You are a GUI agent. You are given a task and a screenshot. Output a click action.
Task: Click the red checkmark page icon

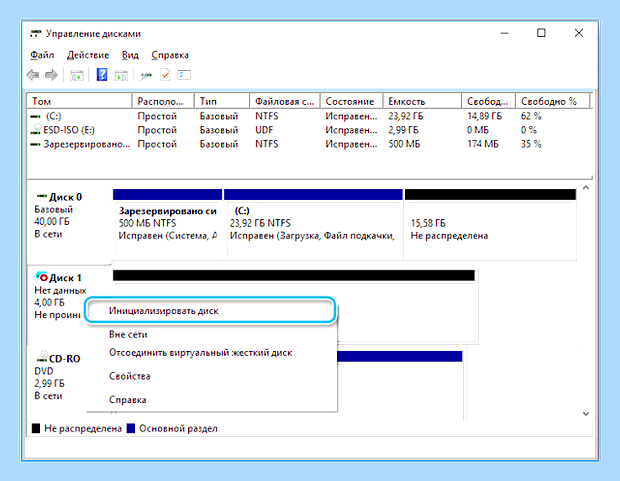(x=165, y=75)
